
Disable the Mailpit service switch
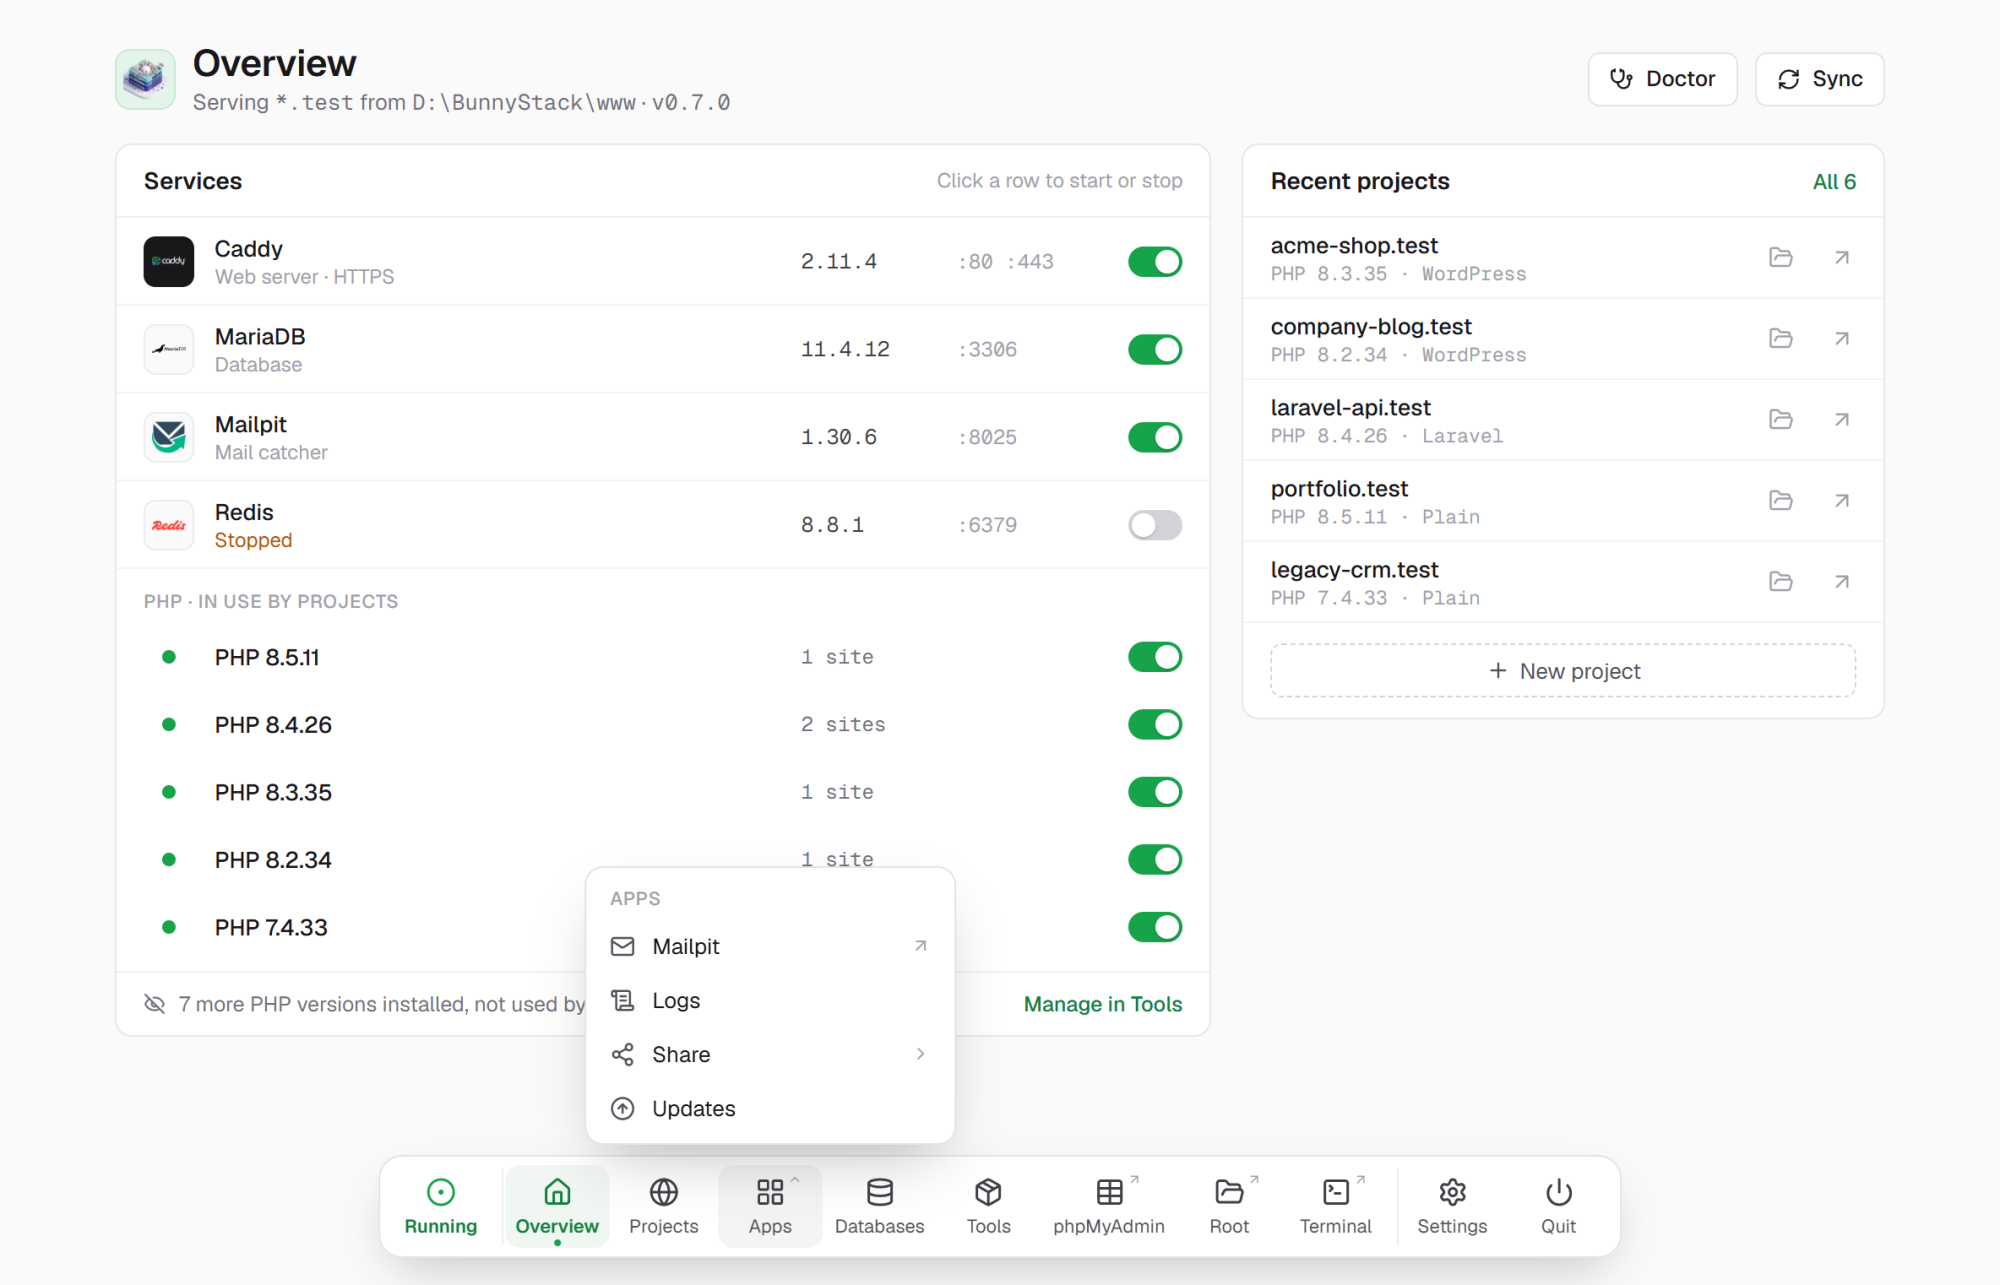click(1155, 437)
